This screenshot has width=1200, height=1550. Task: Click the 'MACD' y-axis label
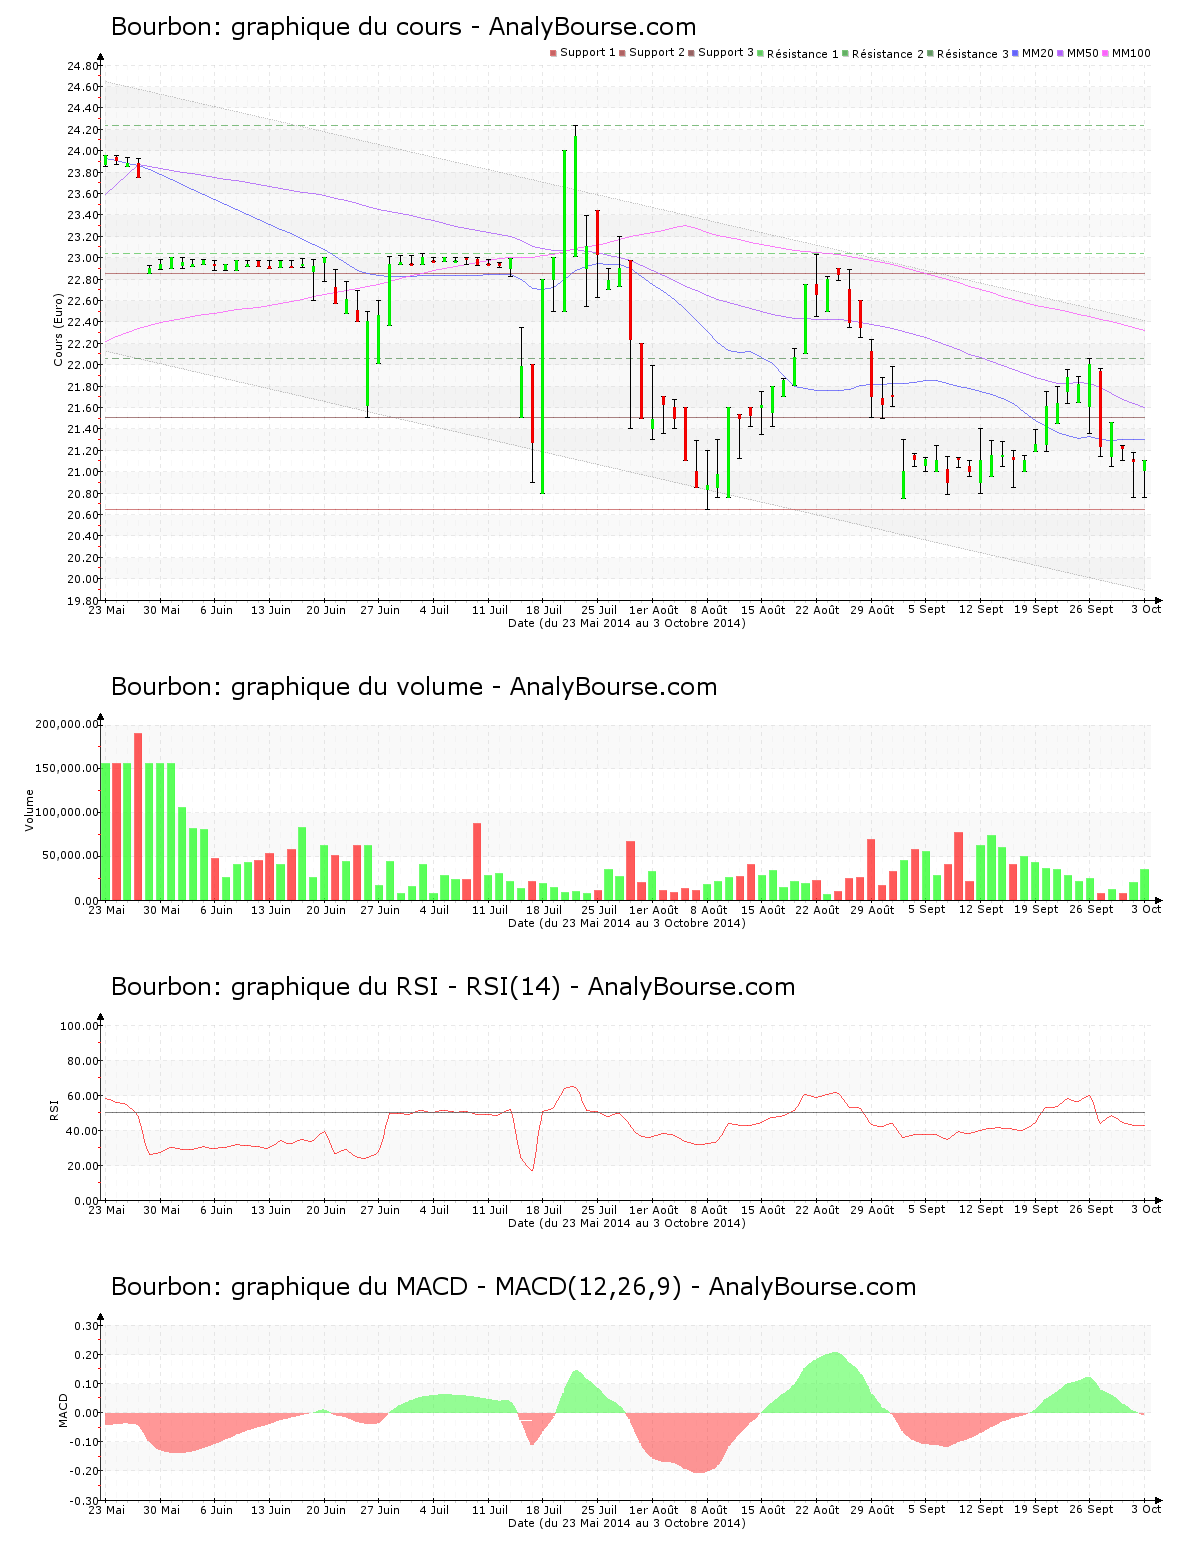pyautogui.click(x=63, y=1410)
